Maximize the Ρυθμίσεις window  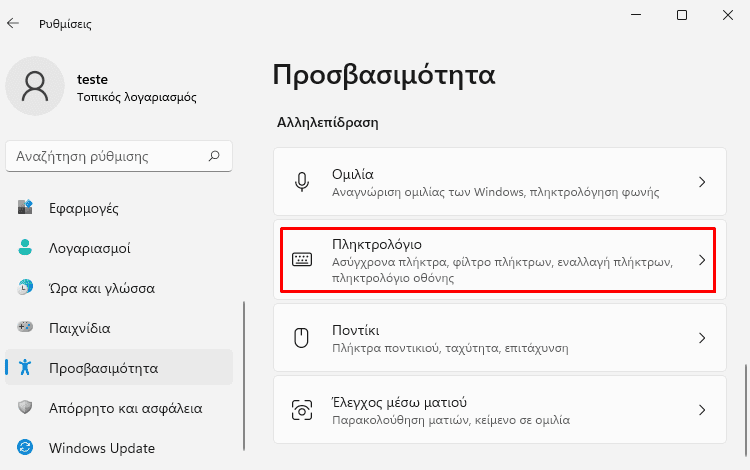pos(682,15)
